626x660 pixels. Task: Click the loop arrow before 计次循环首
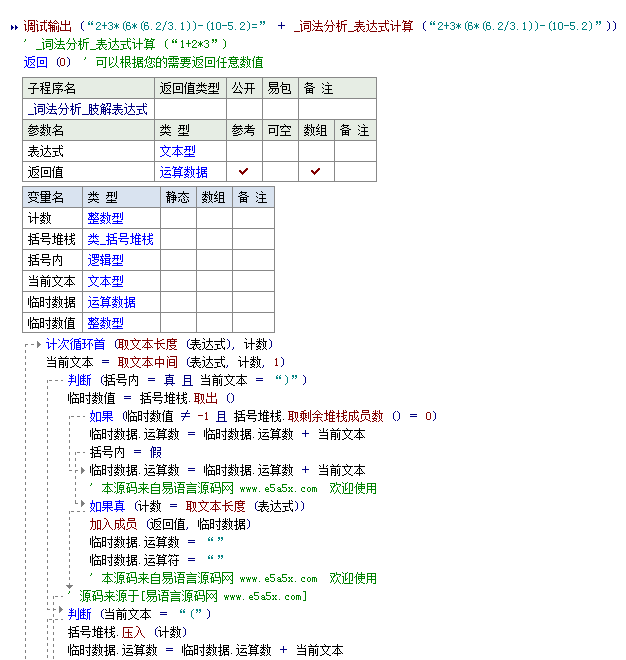click(x=36, y=344)
